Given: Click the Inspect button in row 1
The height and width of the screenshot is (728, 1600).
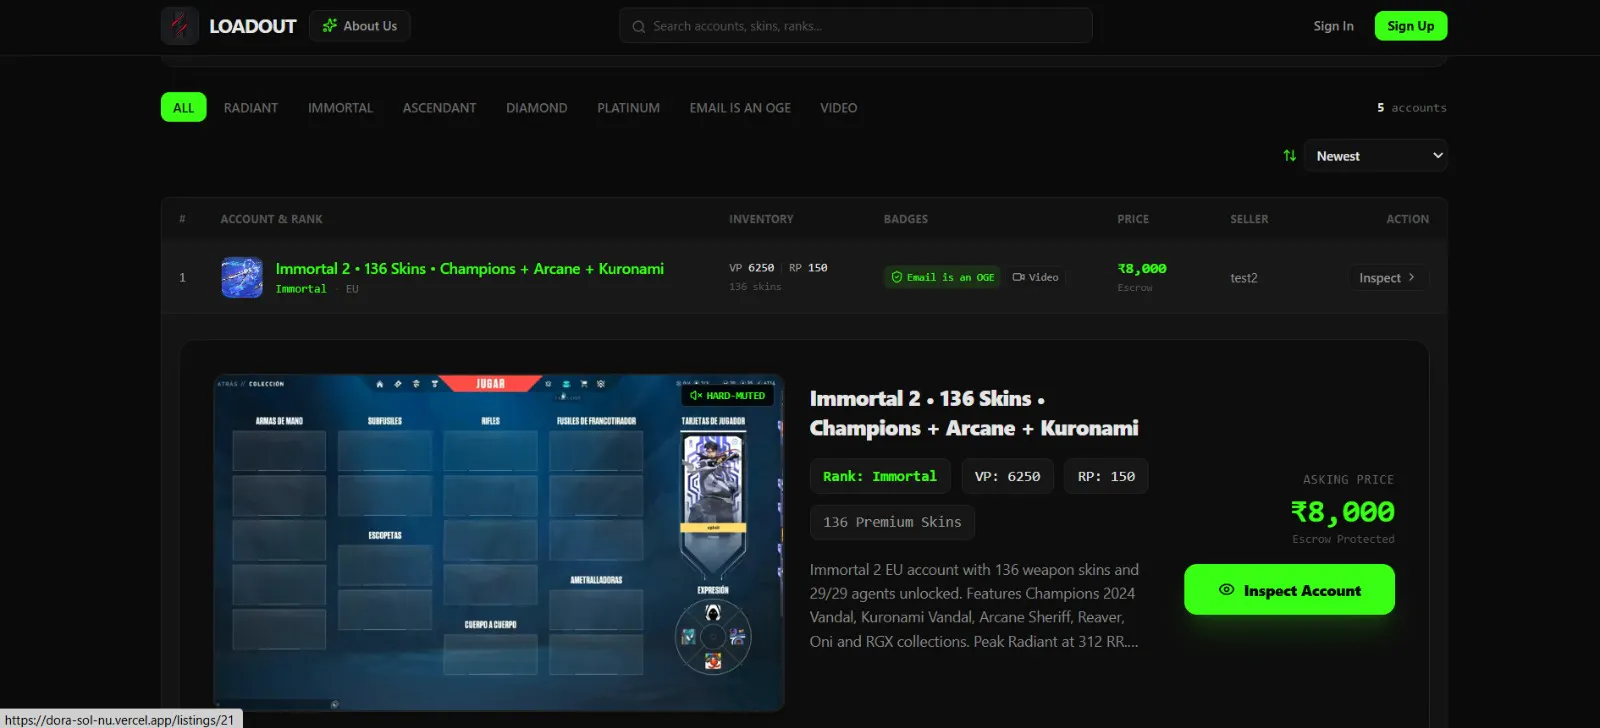Looking at the screenshot, I should click(x=1387, y=278).
